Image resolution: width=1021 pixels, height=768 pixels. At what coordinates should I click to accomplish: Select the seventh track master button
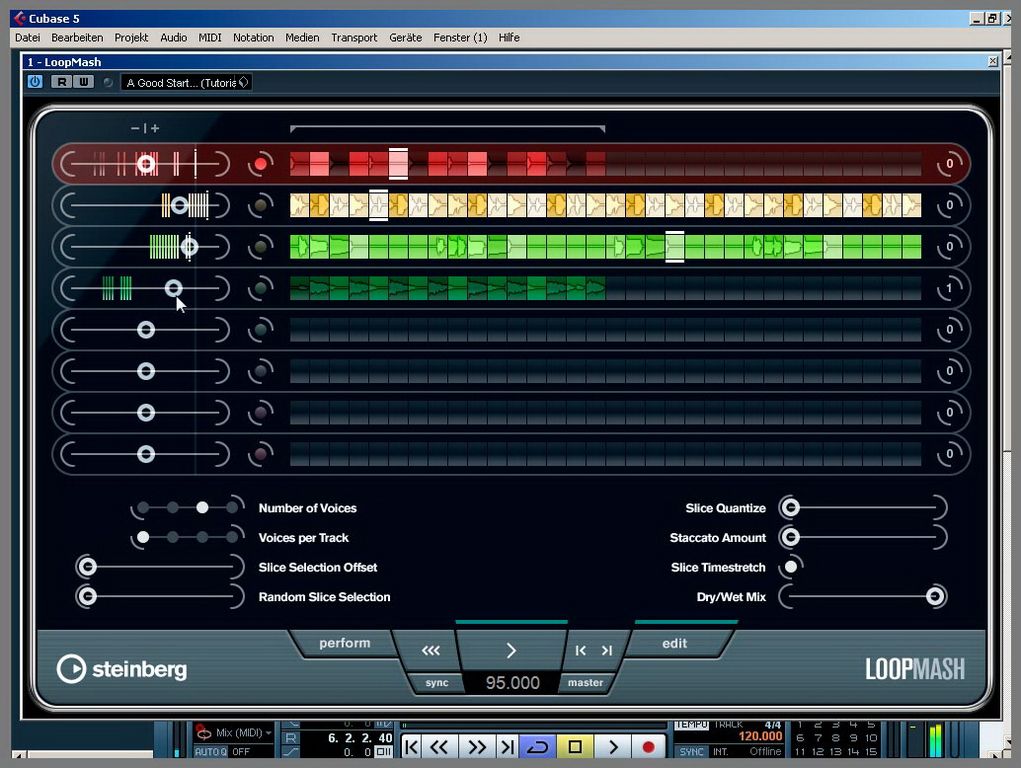[260, 413]
